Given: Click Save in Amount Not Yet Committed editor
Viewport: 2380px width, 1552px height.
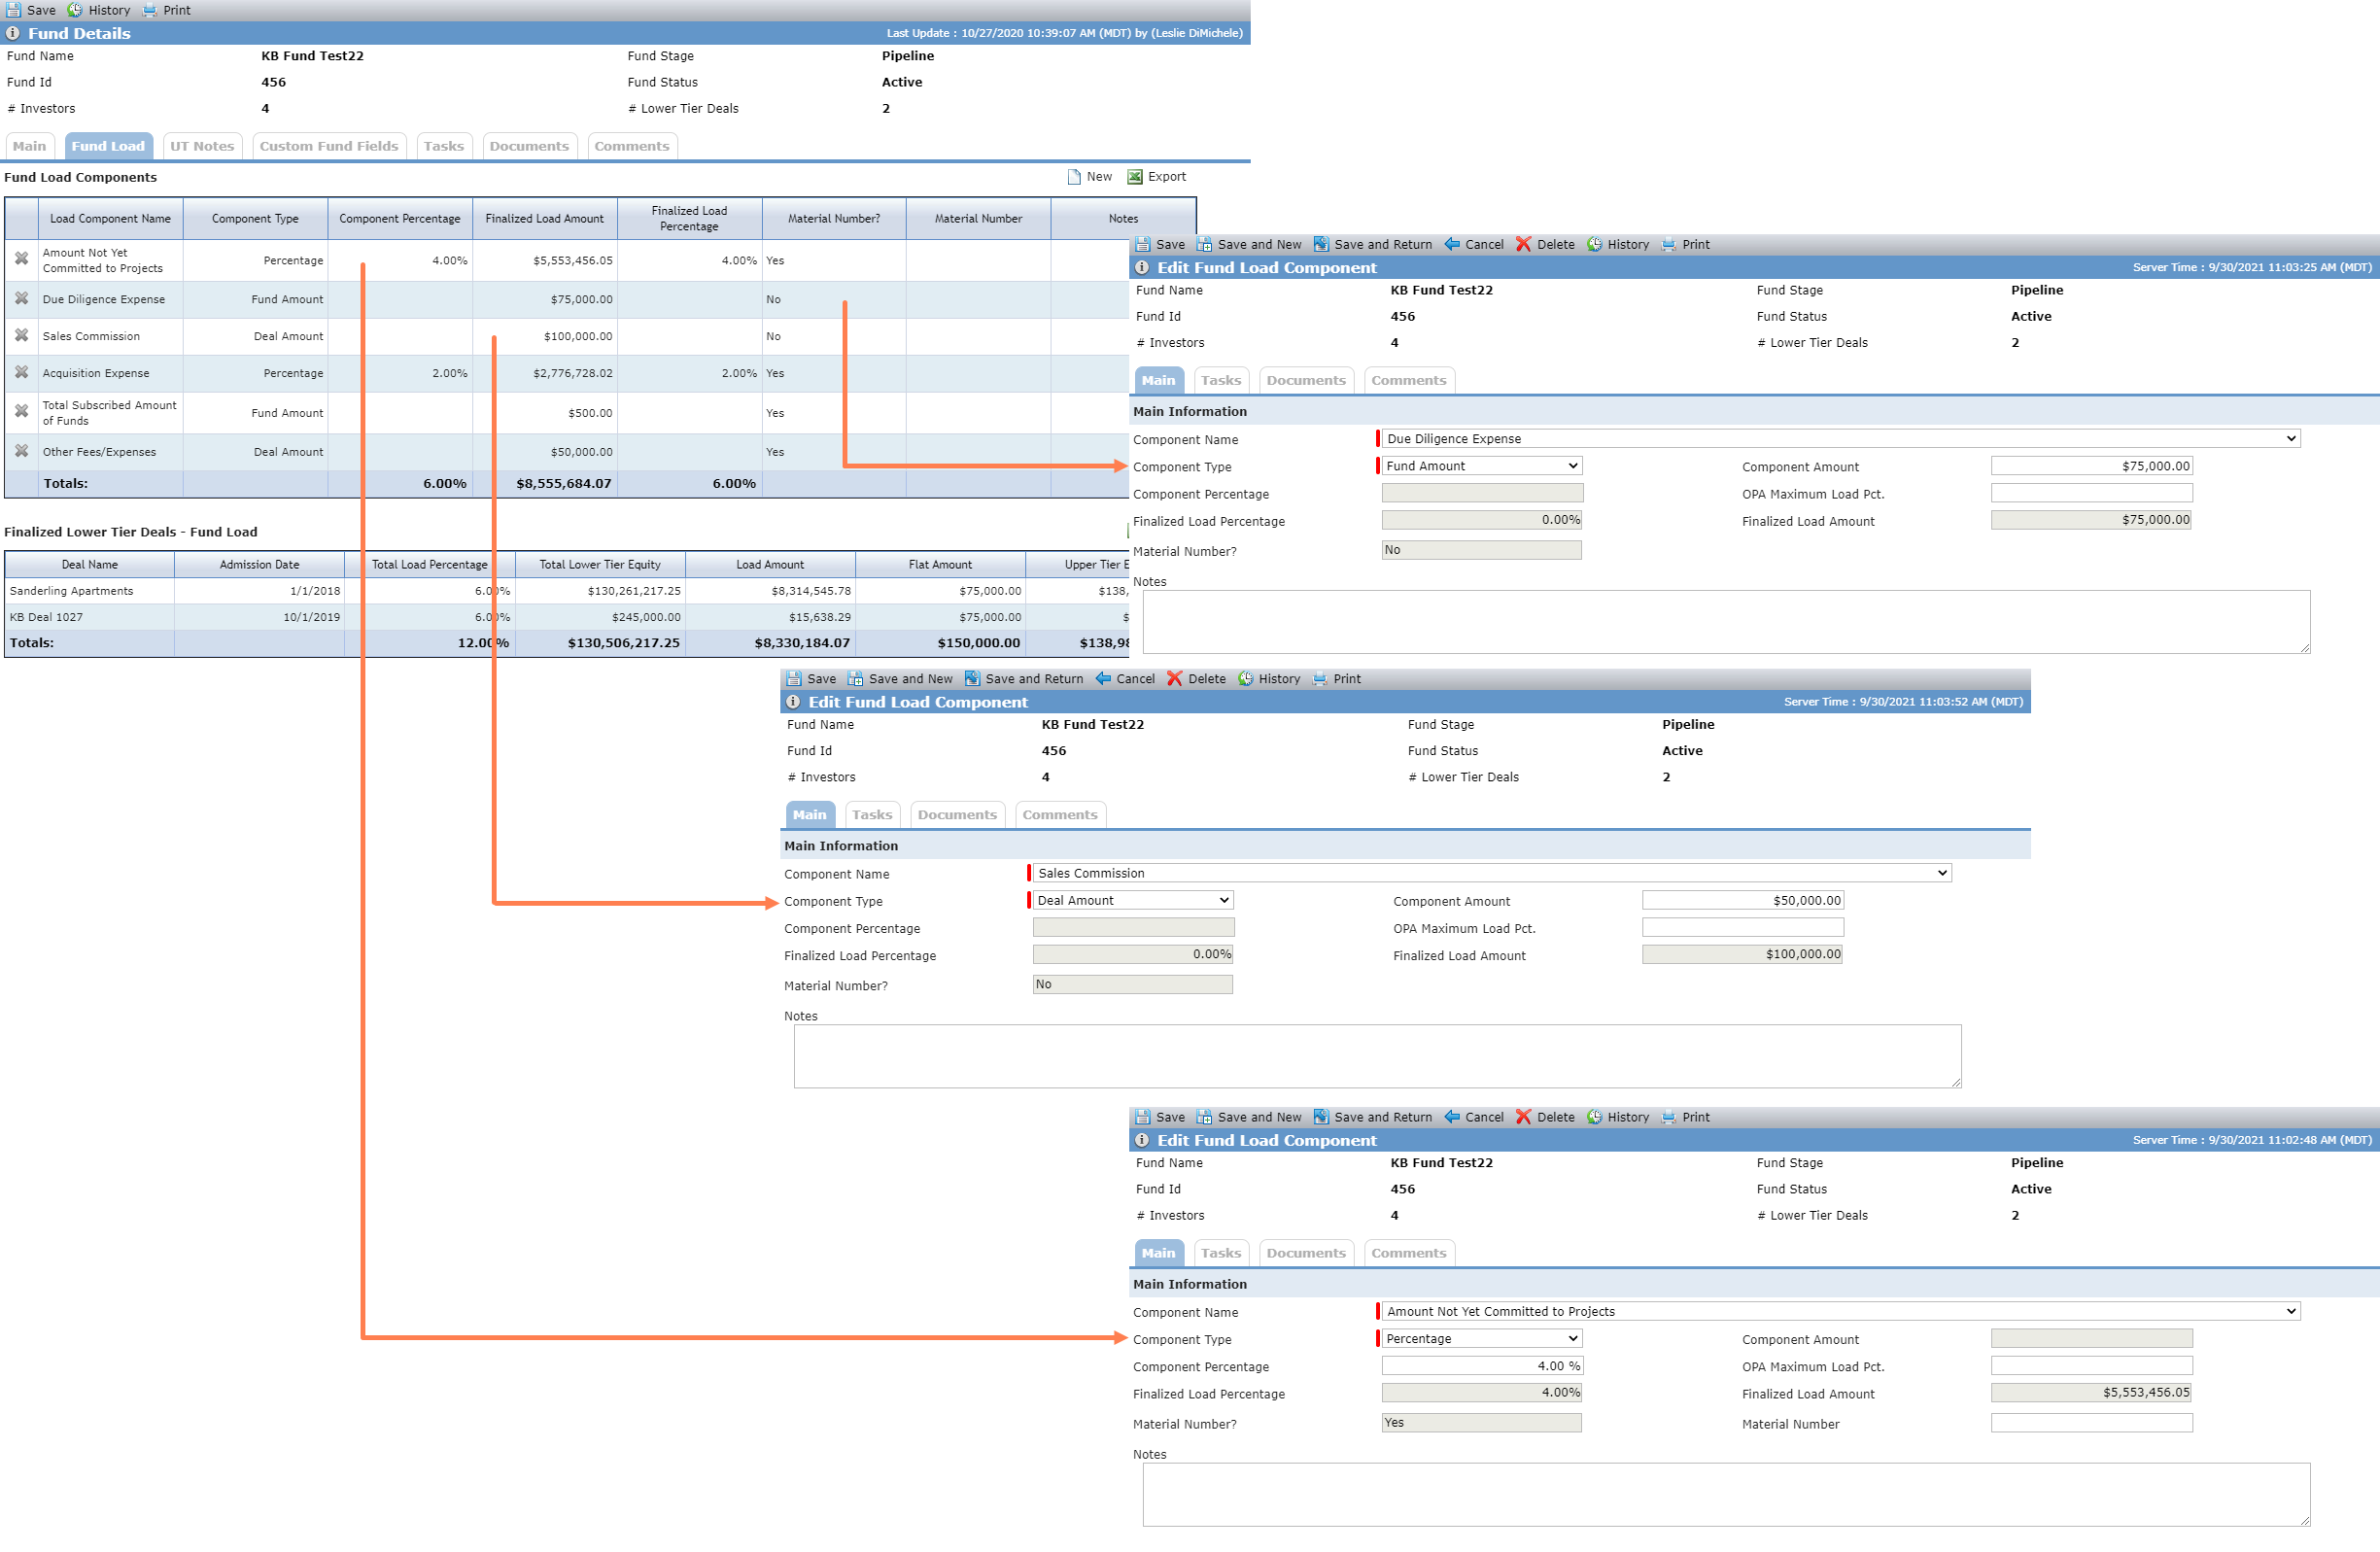Looking at the screenshot, I should tap(1160, 1117).
